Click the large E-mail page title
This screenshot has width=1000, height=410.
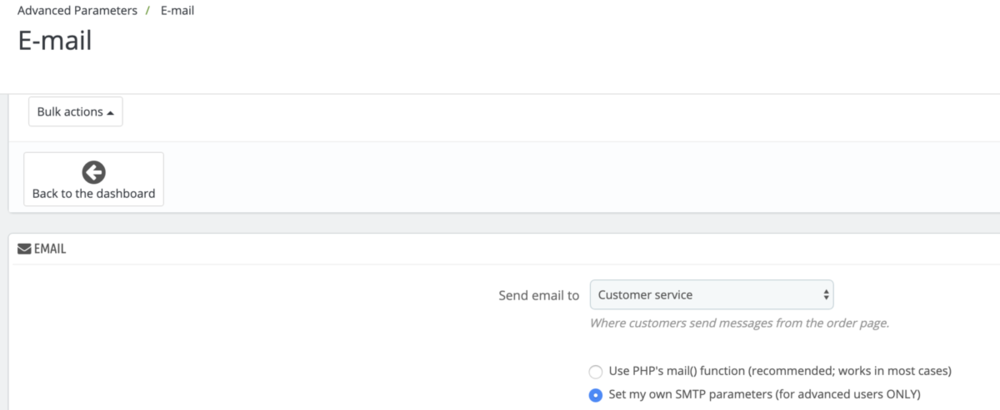[55, 41]
